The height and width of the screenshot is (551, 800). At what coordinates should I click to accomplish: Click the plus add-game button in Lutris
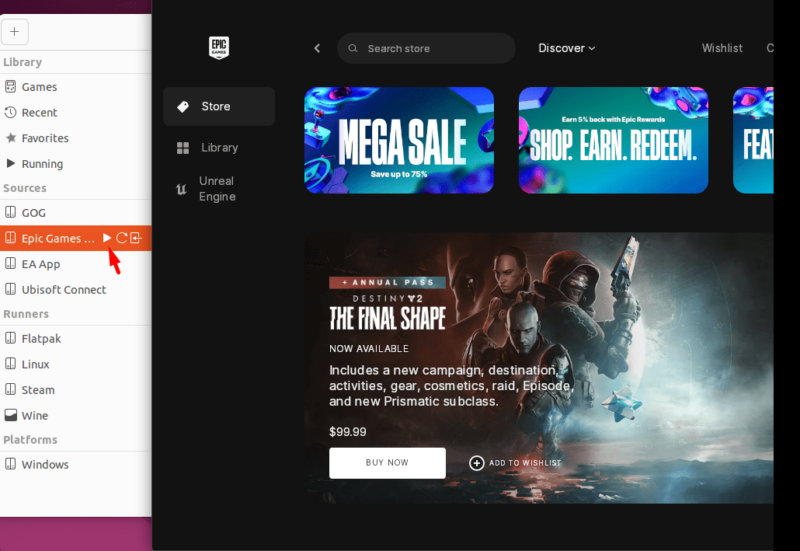pyautogui.click(x=15, y=32)
